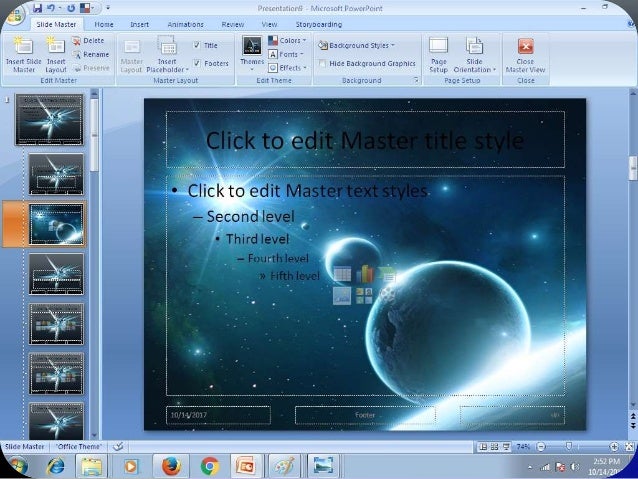The height and width of the screenshot is (479, 638).
Task: Switch to Slide Sorter view icon
Action: point(494,447)
